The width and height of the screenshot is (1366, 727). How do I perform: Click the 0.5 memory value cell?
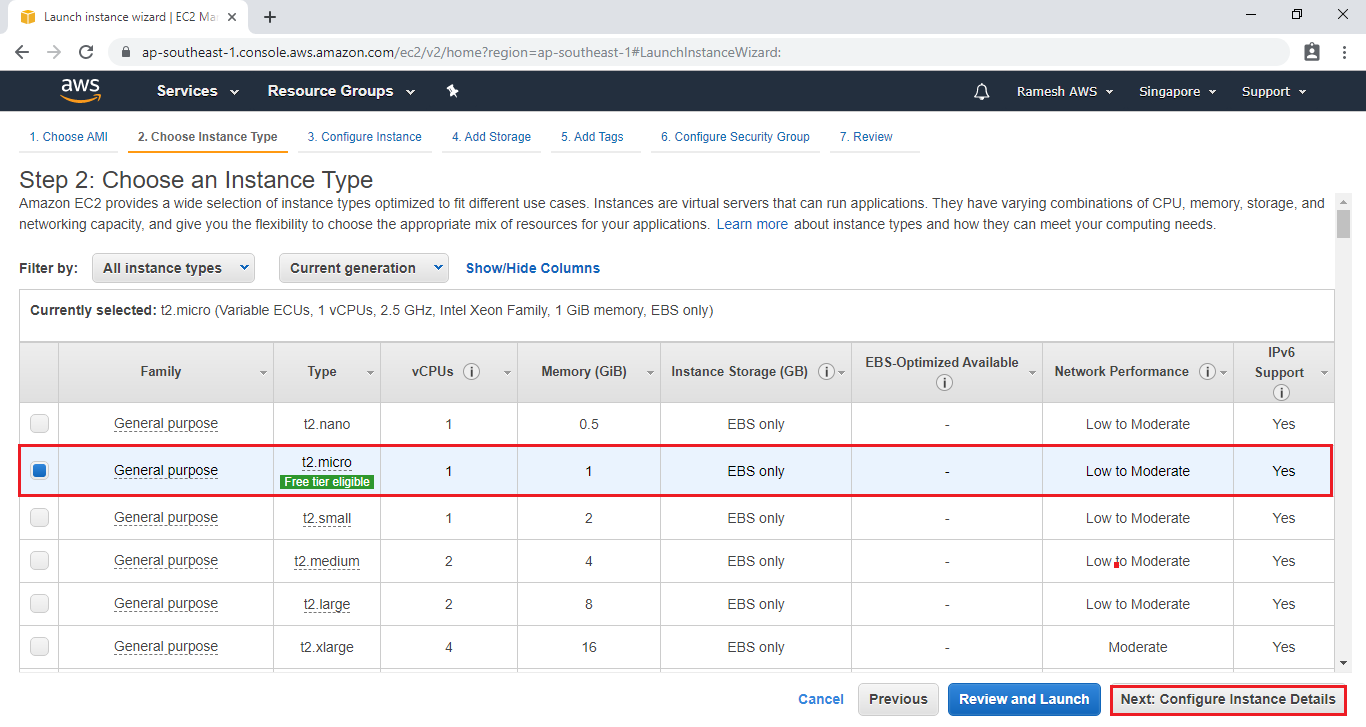[589, 424]
